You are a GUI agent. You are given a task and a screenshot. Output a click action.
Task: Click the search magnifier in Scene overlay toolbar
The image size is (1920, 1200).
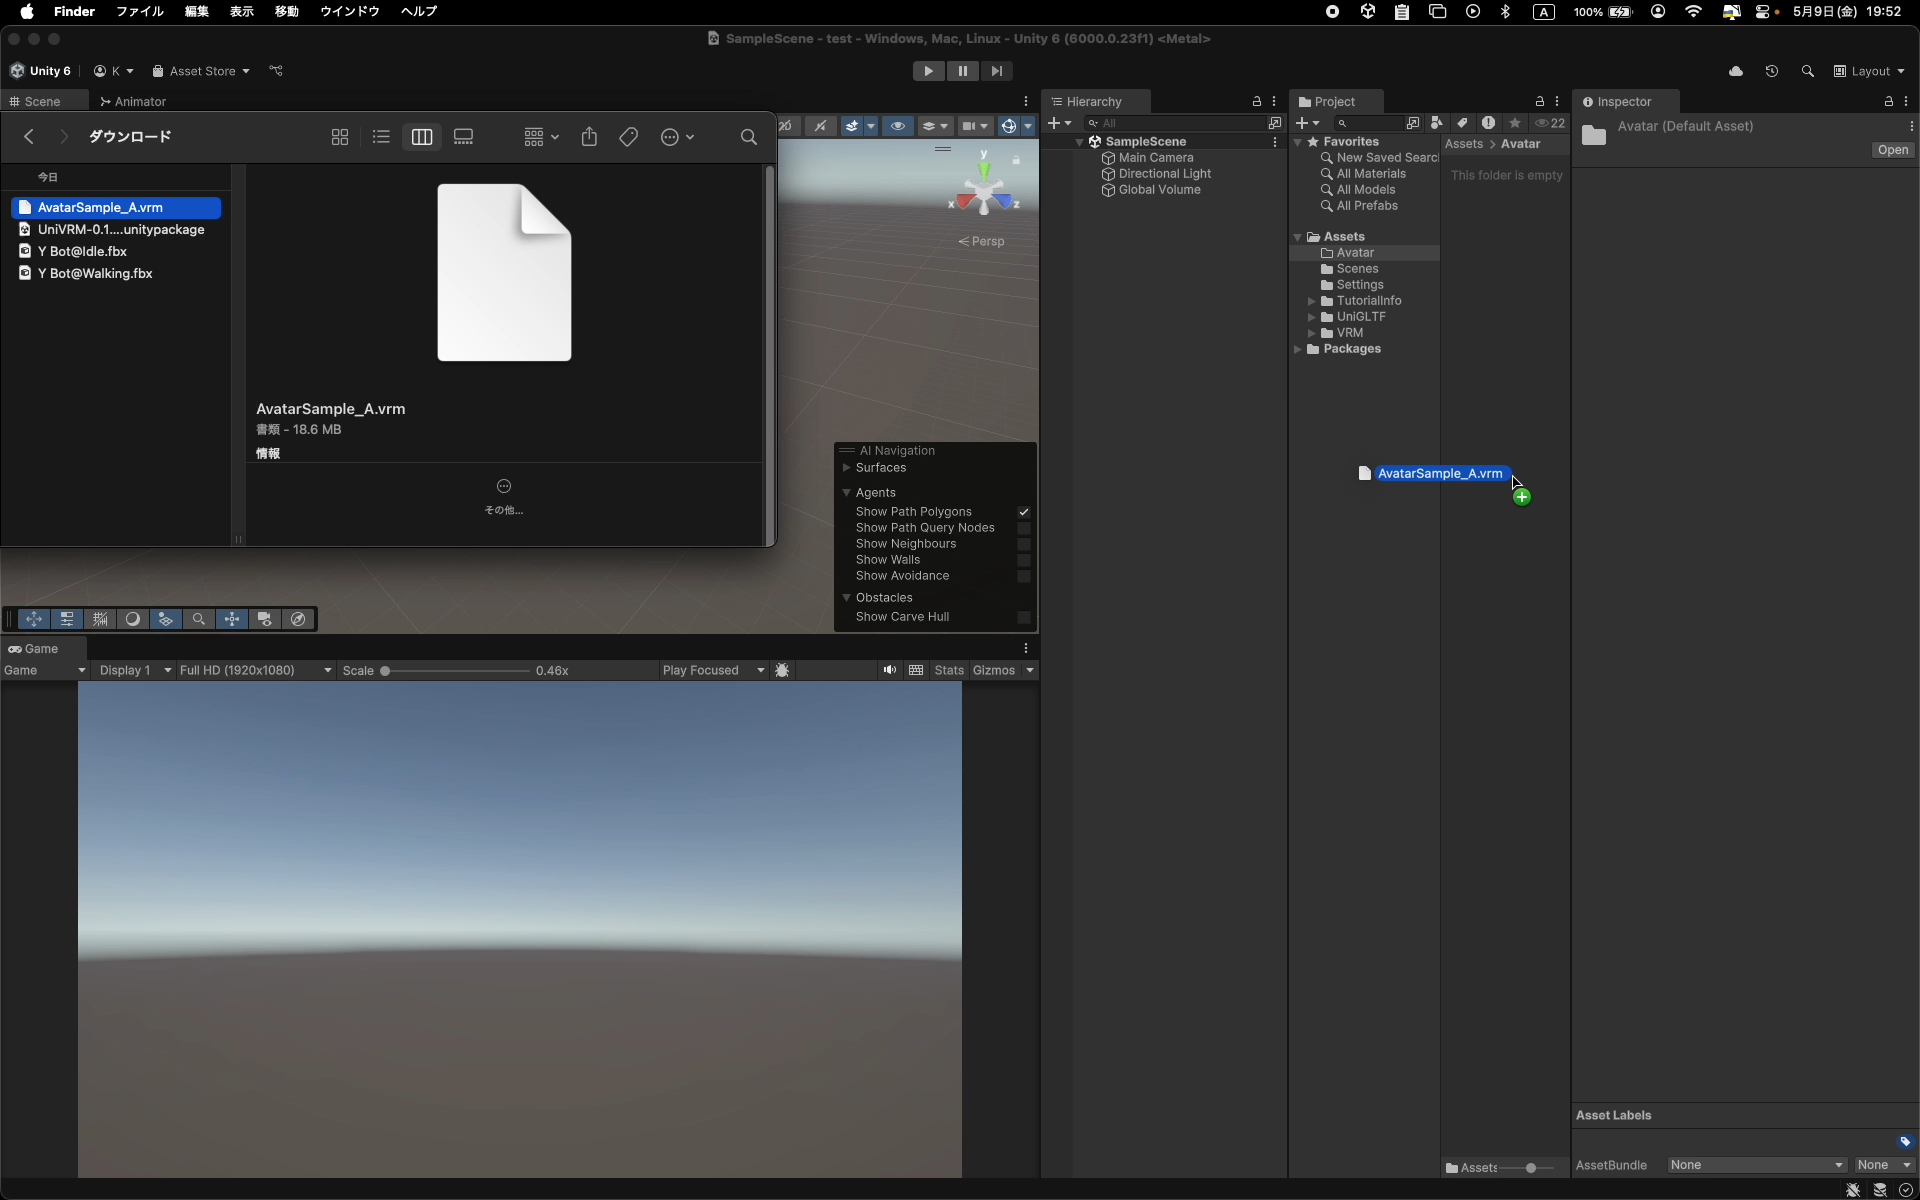[199, 619]
